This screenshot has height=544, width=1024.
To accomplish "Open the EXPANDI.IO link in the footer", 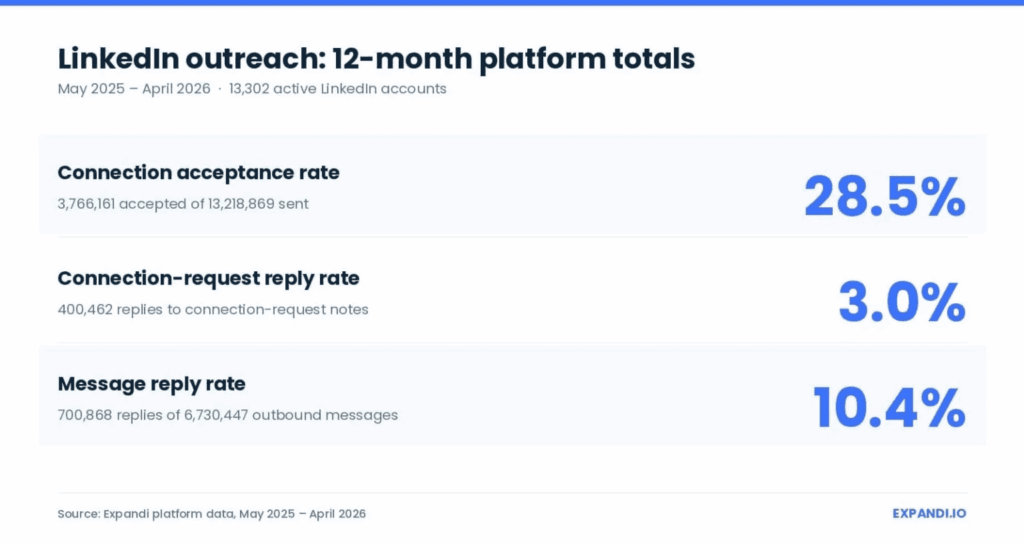I will (x=929, y=513).
